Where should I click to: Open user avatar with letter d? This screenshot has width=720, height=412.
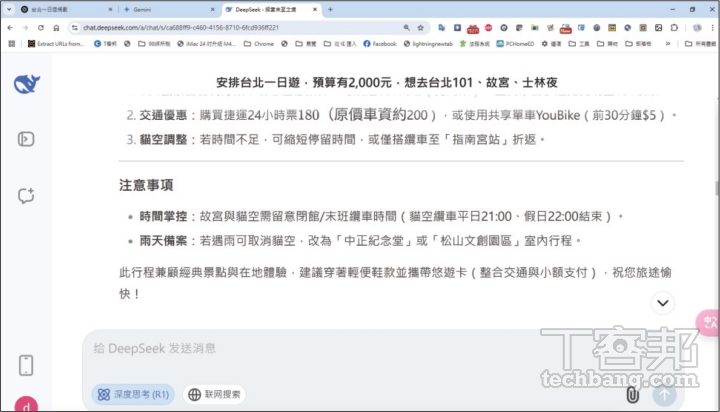point(26,404)
